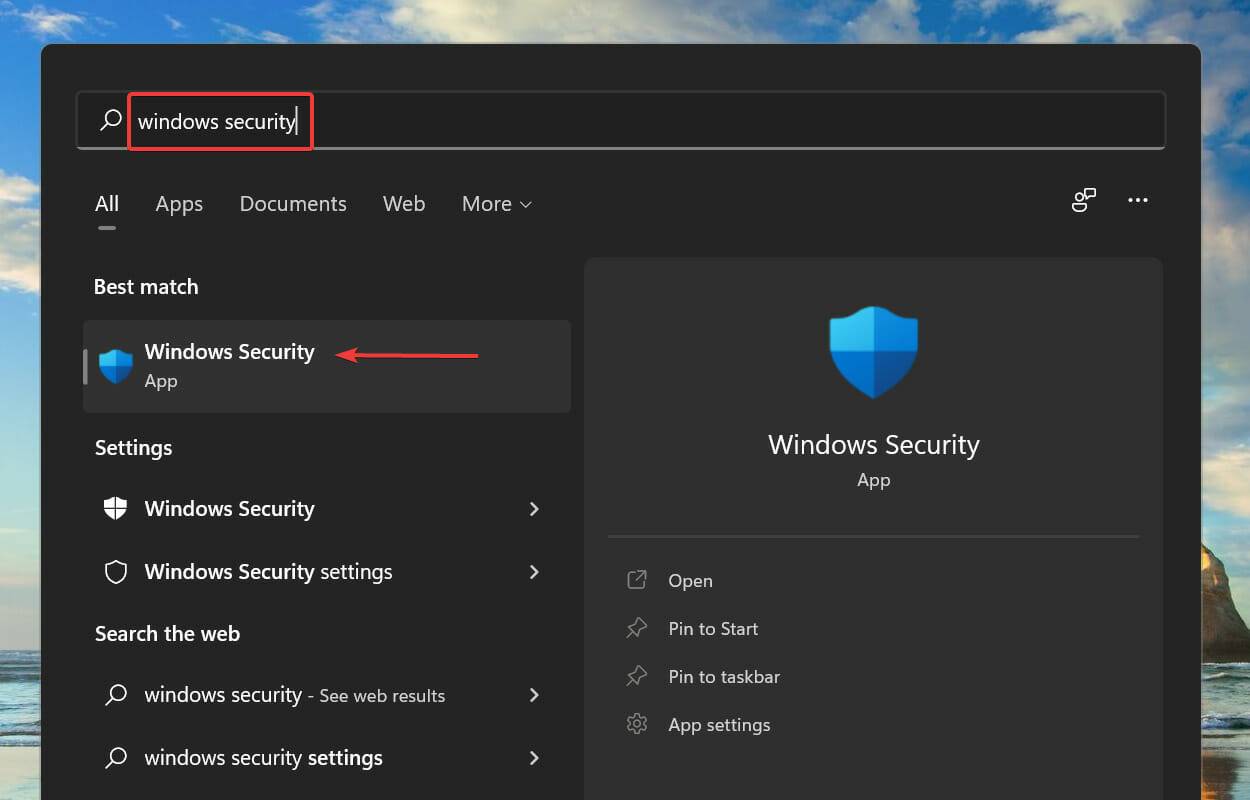Click Open to launch Windows Security
Viewport: 1250px width, 800px height.
690,580
